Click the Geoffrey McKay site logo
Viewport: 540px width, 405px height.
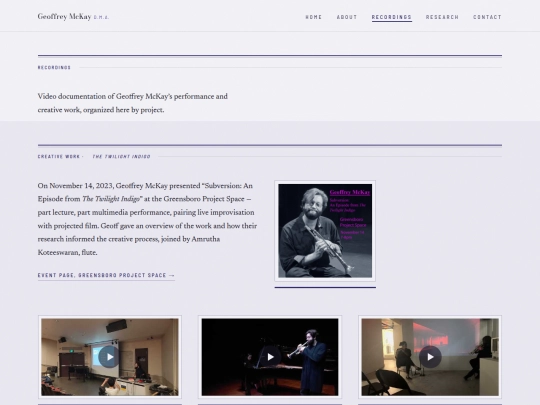click(x=73, y=17)
